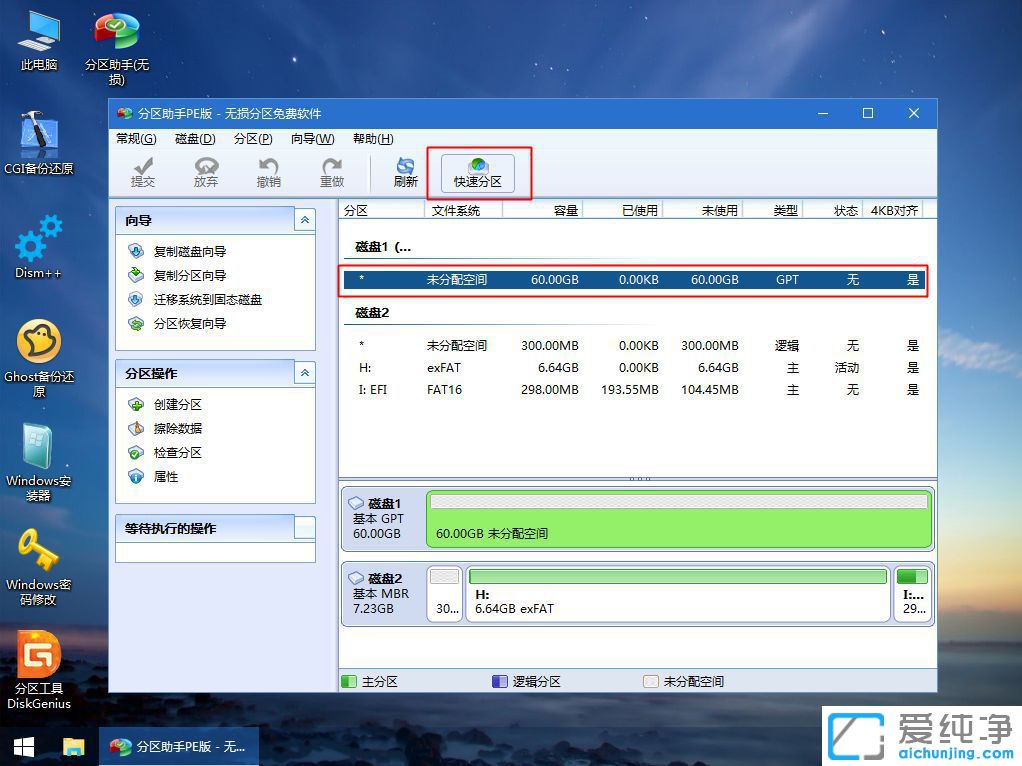1022x766 pixels.
Task: Click the 重做 (Redo) toolbar icon
Action: tap(332, 172)
